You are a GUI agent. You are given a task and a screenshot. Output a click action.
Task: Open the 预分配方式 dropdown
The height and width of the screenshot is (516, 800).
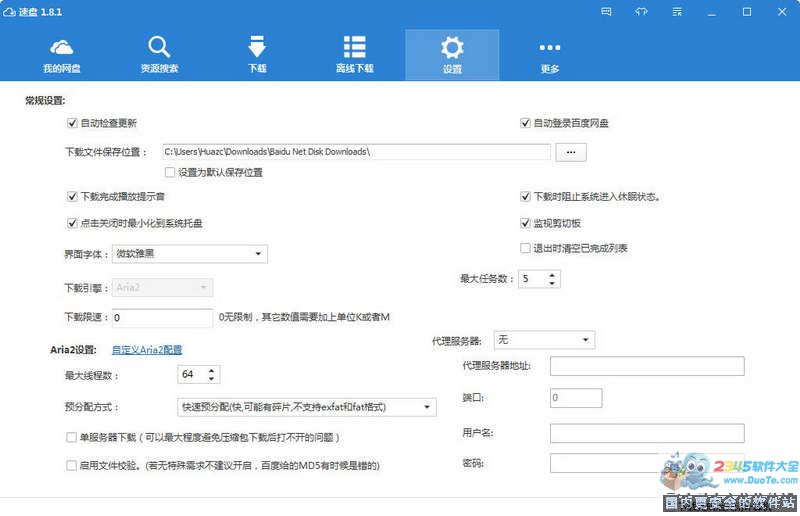point(307,407)
